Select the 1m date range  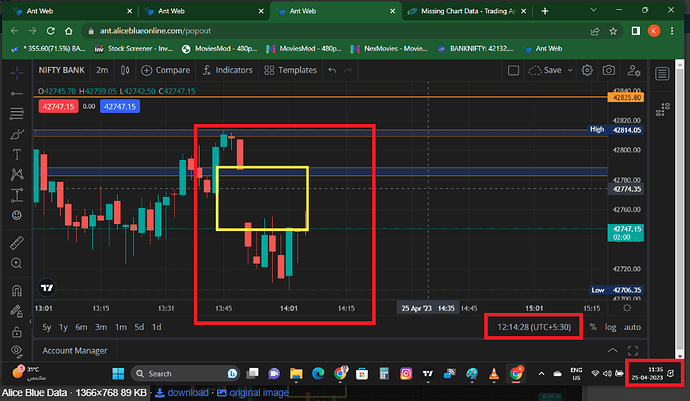tap(121, 327)
